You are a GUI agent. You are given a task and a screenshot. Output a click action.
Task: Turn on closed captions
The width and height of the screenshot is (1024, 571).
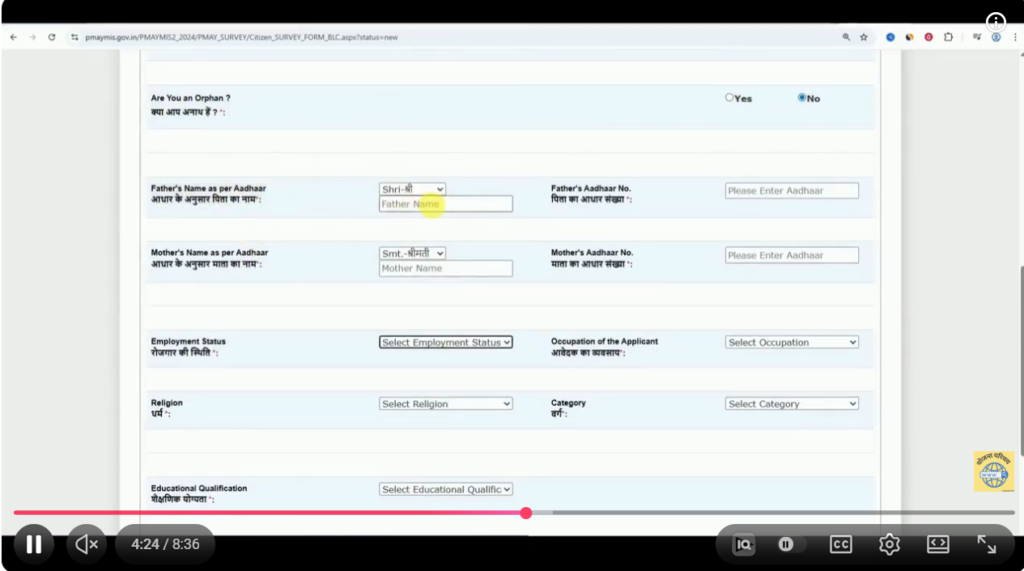(840, 544)
